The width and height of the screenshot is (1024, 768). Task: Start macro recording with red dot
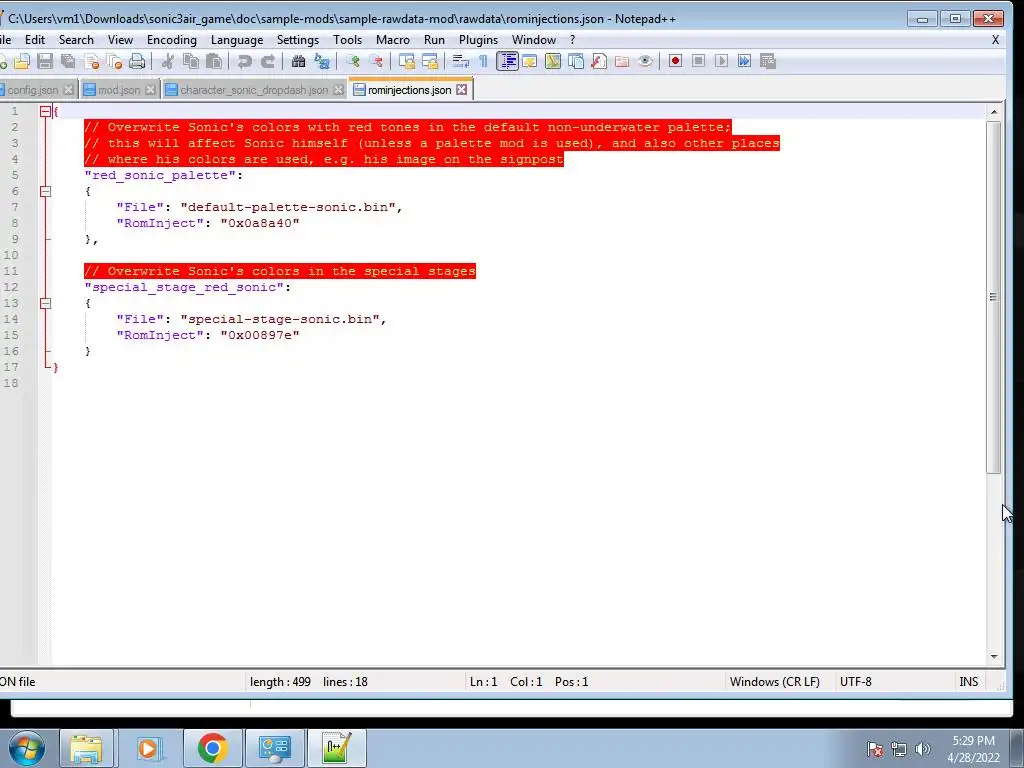pos(675,61)
